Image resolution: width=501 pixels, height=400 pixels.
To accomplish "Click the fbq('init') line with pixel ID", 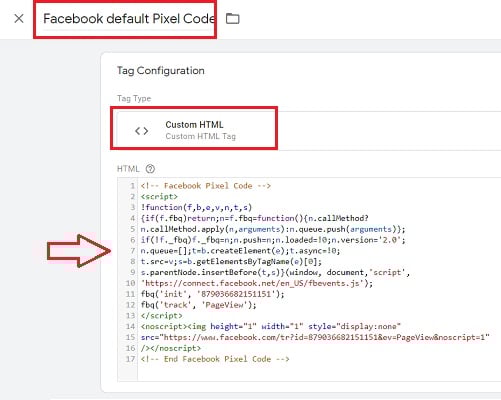I will coord(213,294).
